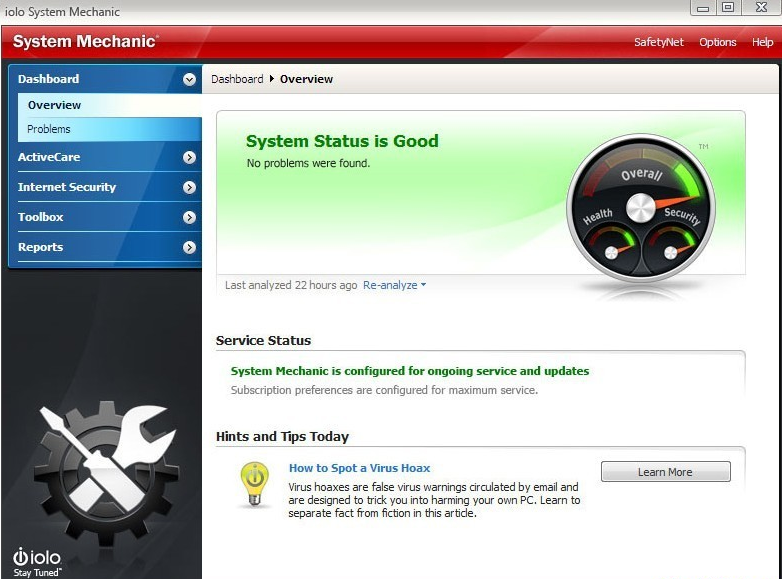Expand the Toolbox section arrow

(x=189, y=217)
